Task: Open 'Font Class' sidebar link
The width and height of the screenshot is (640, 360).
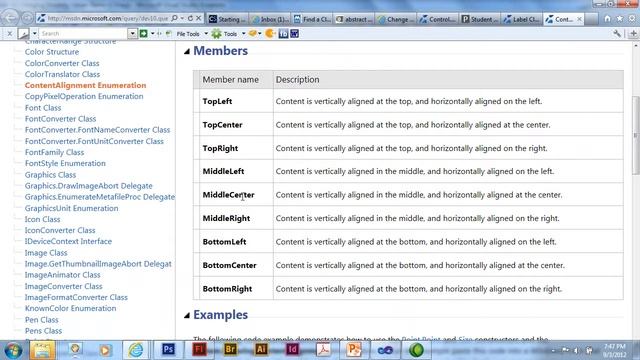Action: tap(43, 108)
